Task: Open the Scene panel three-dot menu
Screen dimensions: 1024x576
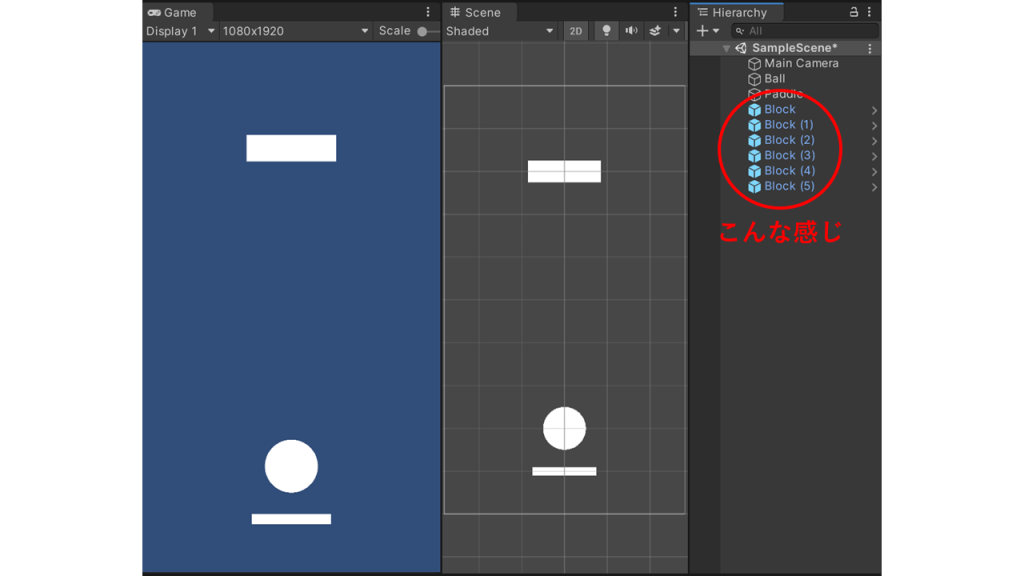Action: coord(676,12)
